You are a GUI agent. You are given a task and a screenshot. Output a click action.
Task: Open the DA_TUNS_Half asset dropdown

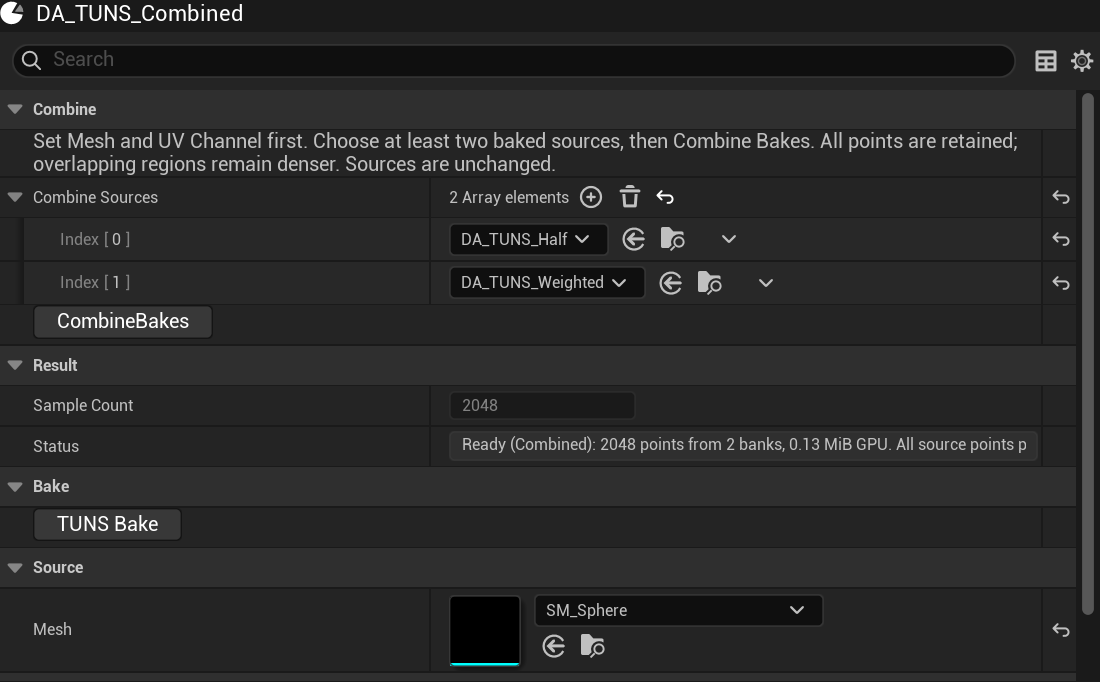coord(528,239)
